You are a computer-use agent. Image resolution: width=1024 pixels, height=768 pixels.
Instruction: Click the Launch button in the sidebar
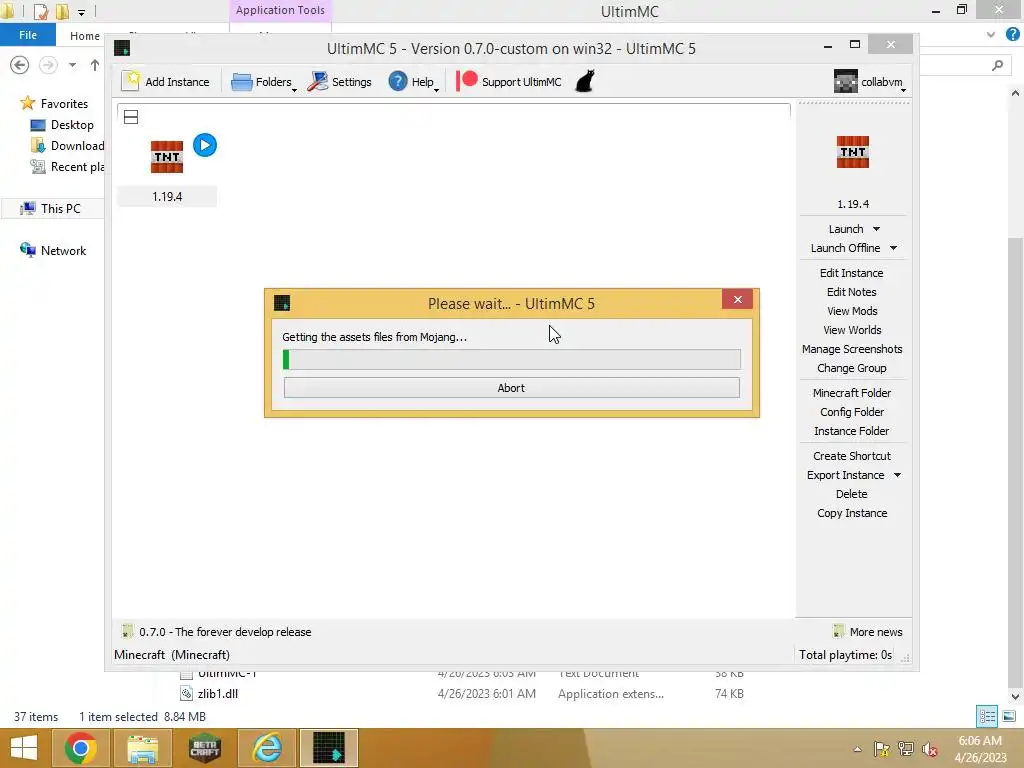tap(846, 229)
